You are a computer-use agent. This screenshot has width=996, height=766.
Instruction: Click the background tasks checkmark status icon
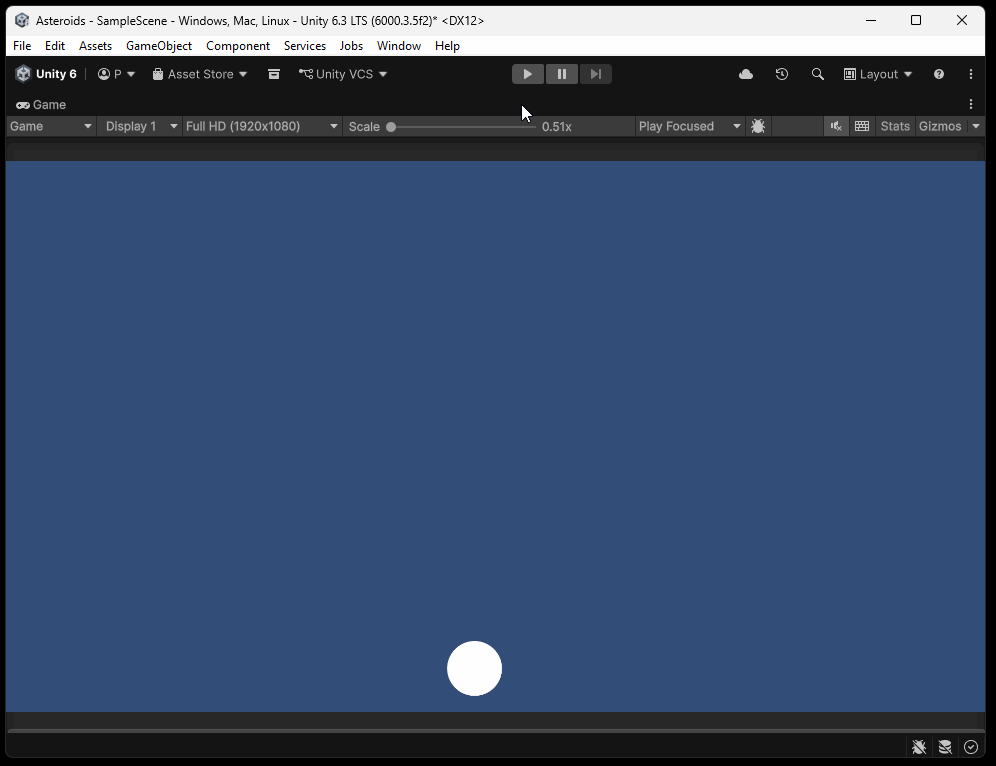click(x=971, y=747)
